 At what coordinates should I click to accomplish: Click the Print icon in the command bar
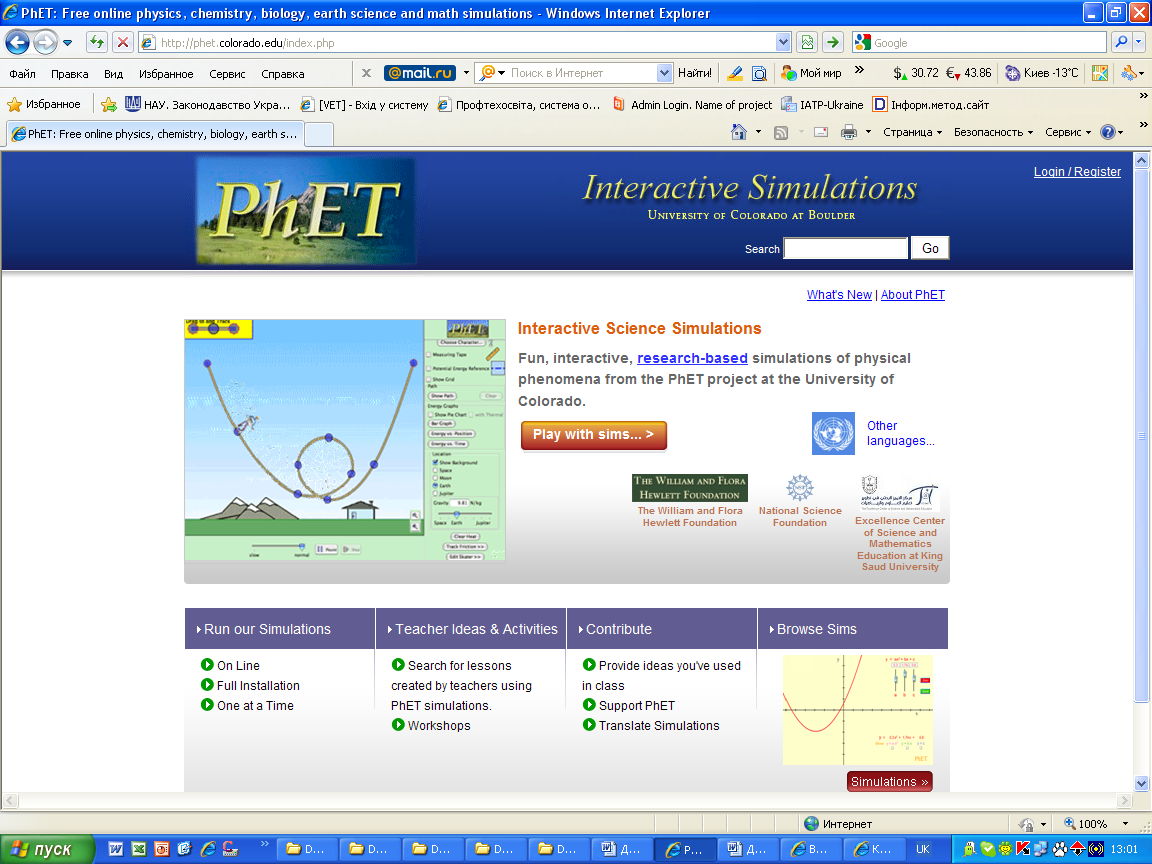pos(849,132)
